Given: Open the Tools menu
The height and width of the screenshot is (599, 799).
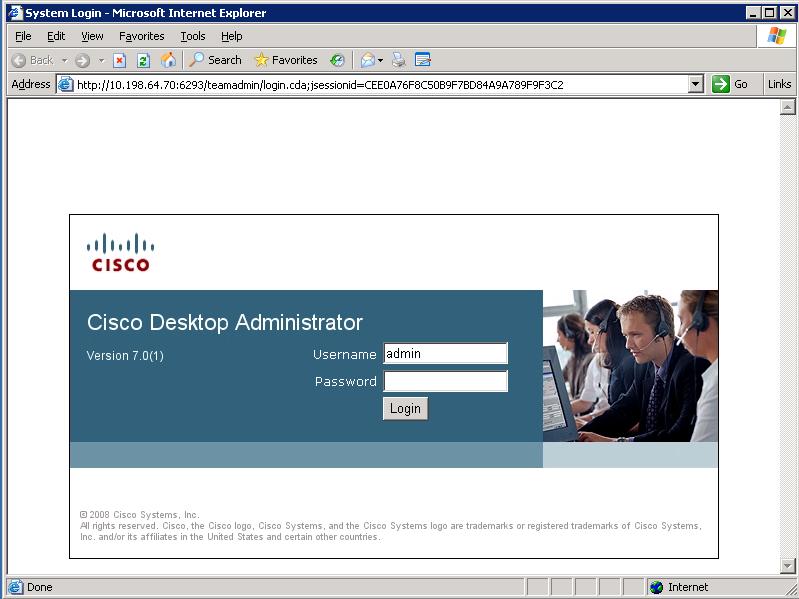Looking at the screenshot, I should pos(193,36).
